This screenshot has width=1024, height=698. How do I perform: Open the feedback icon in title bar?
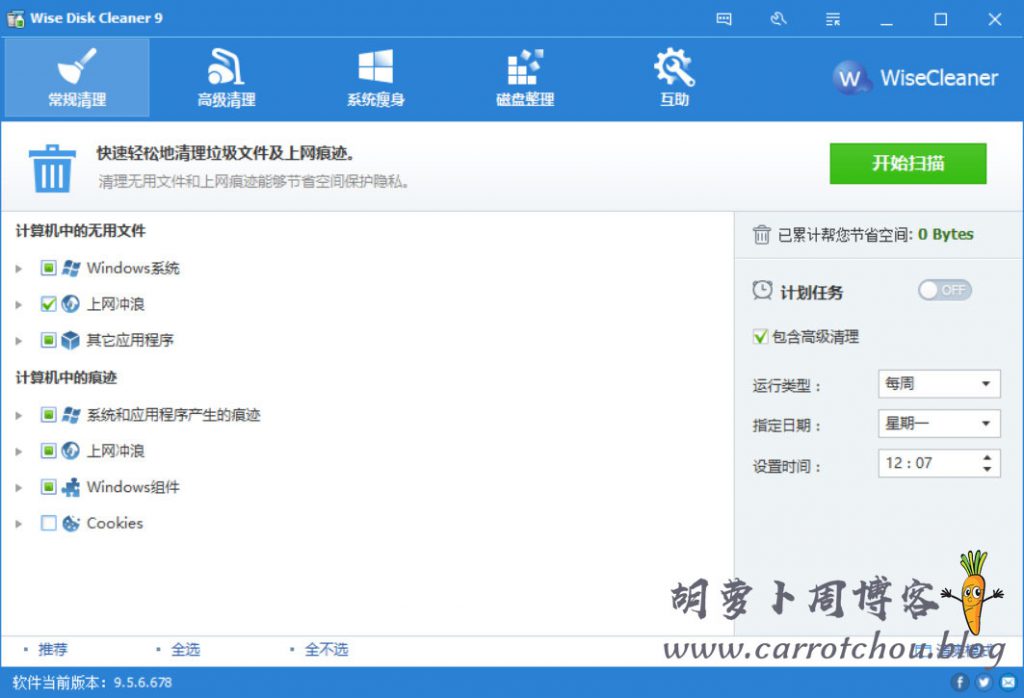724,19
